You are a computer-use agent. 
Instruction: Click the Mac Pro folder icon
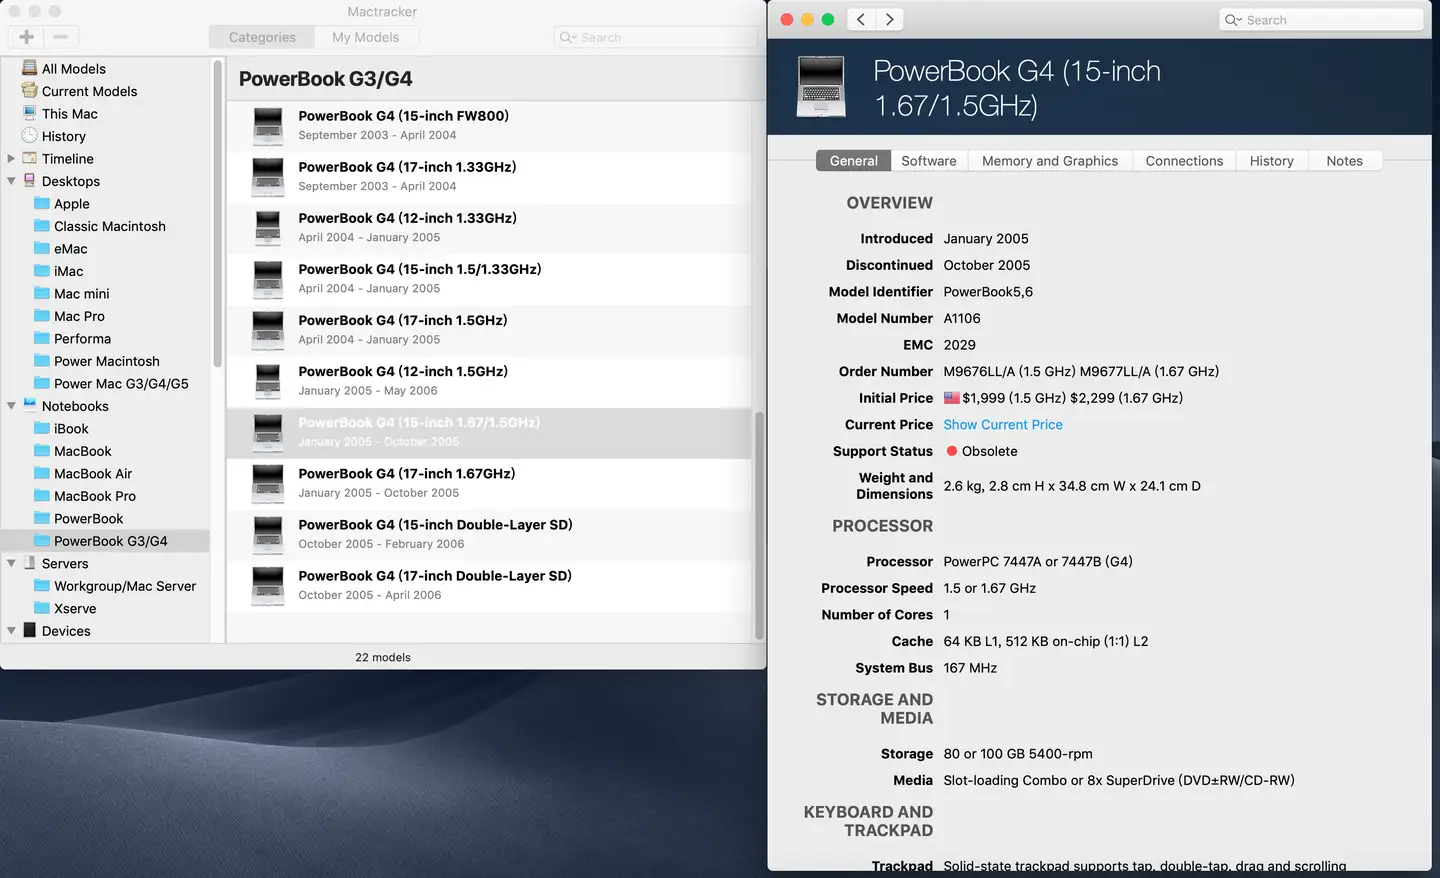click(42, 316)
